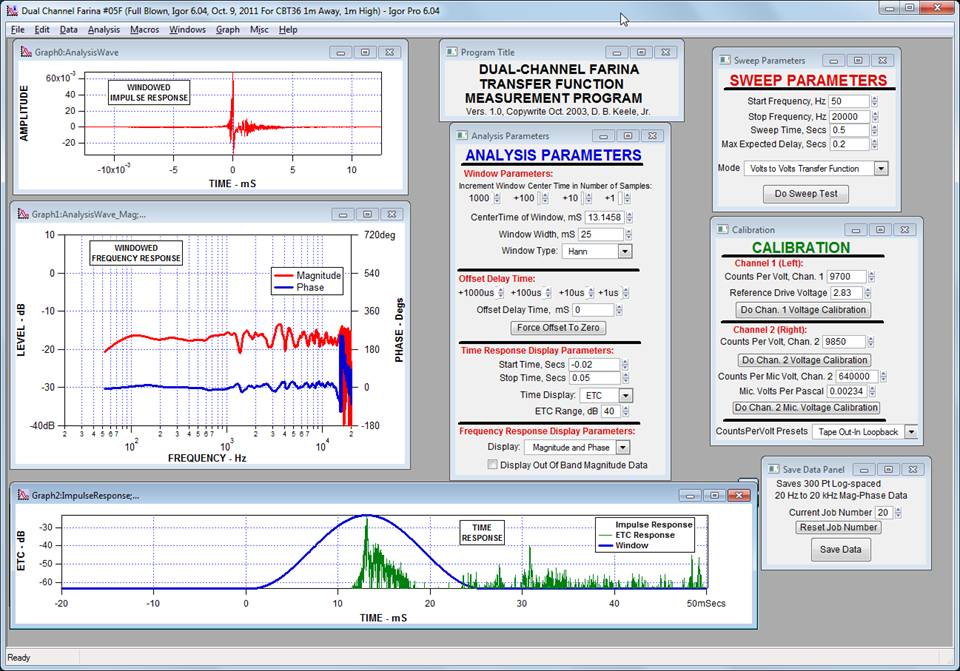Click the Offset Delay Time mS field
The width and height of the screenshot is (960, 671).
point(593,310)
